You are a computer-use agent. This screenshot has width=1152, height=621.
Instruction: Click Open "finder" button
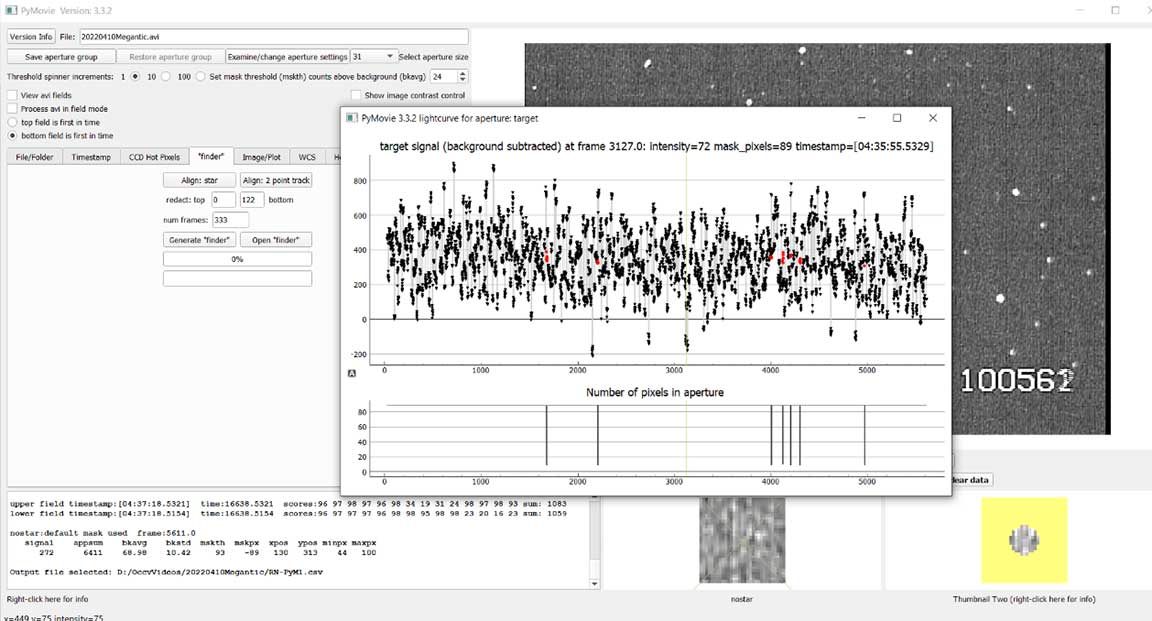276,240
